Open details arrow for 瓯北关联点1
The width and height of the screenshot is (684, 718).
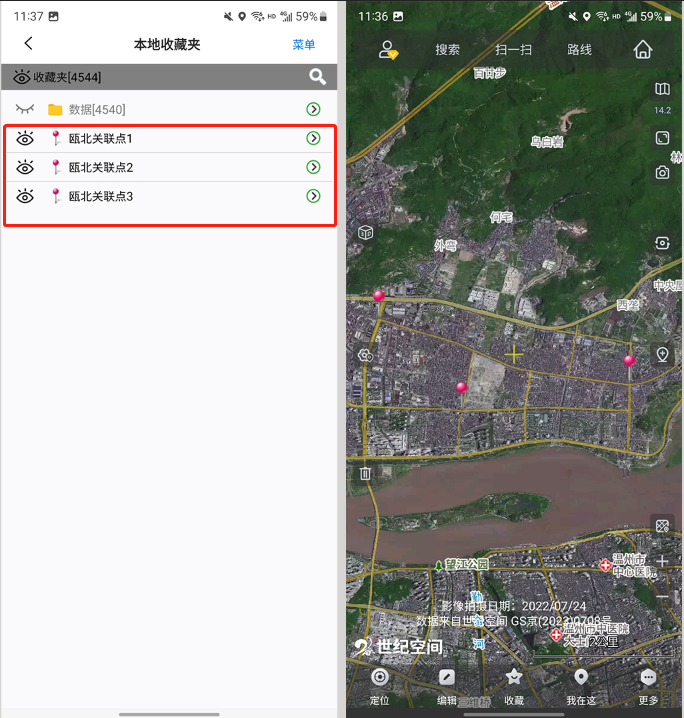[313, 138]
